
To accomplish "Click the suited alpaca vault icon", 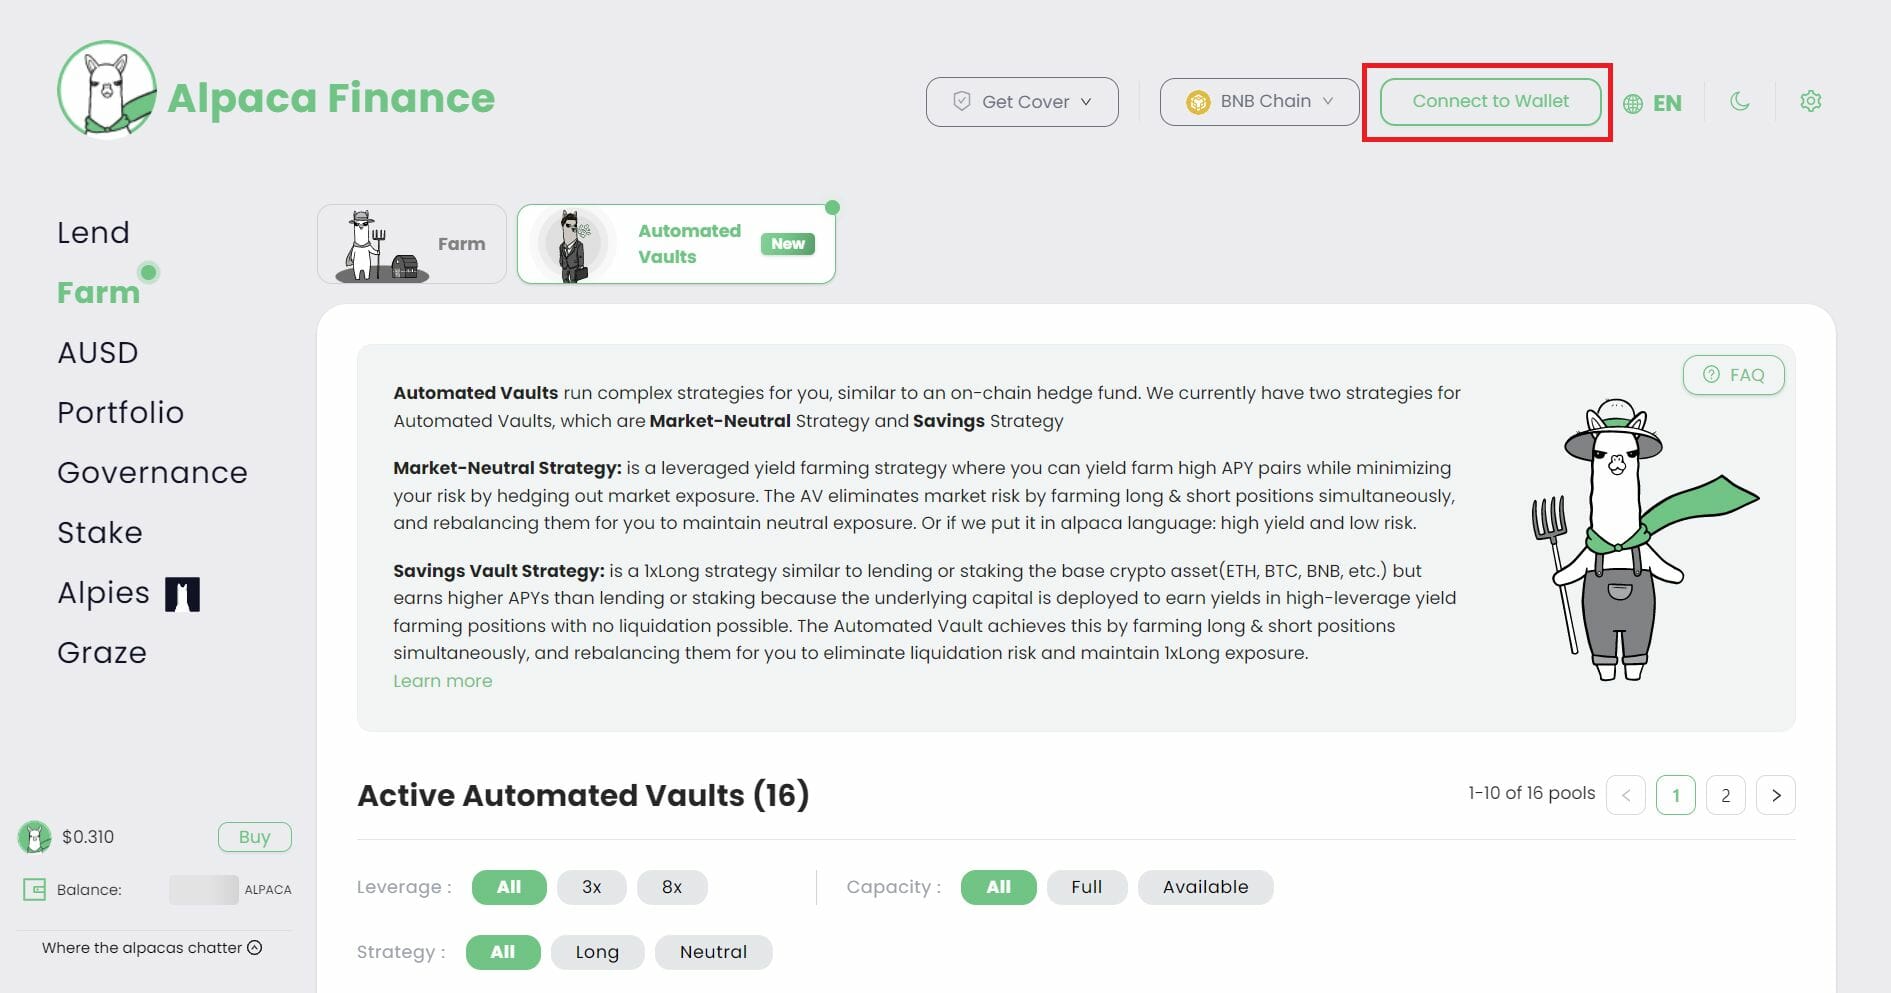I will 572,246.
